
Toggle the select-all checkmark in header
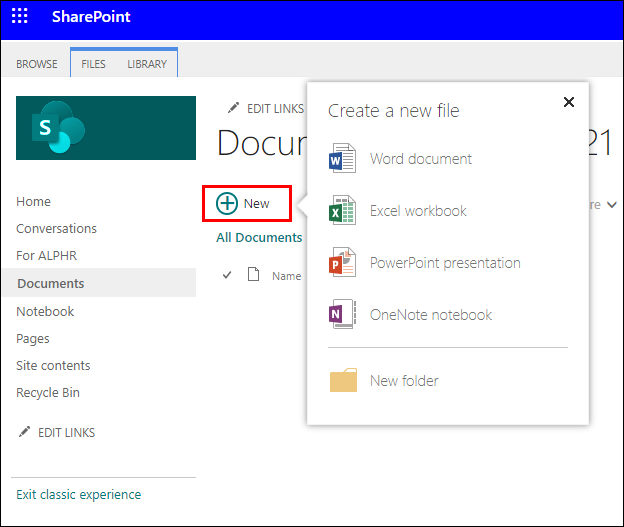pos(227,275)
